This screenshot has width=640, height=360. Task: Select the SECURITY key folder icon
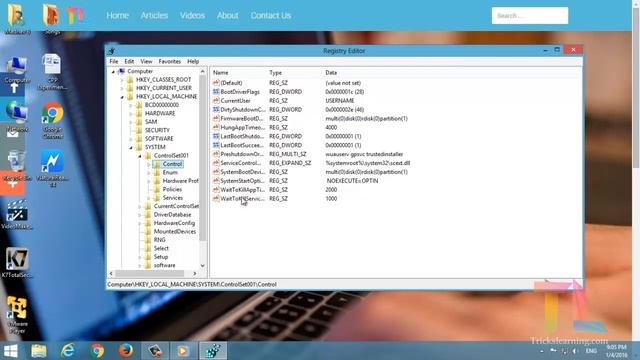coord(139,130)
